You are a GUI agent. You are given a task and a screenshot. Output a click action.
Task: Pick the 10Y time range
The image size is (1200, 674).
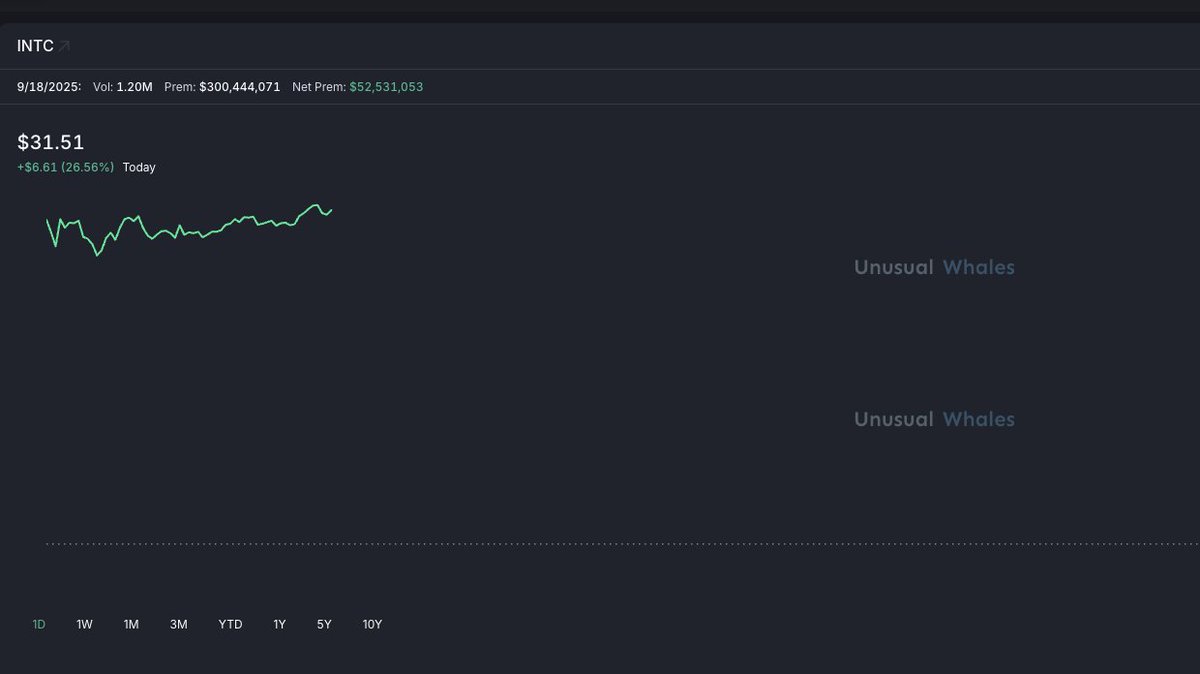point(372,624)
